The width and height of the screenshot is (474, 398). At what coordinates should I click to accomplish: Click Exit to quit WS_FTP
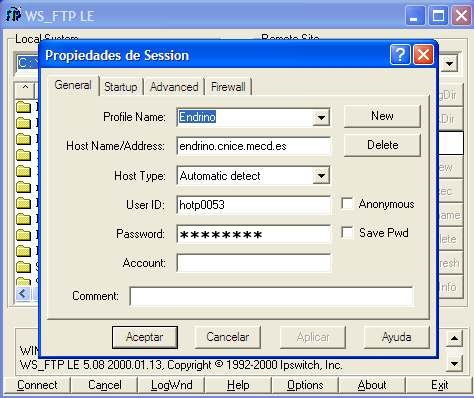pyautogui.click(x=439, y=385)
